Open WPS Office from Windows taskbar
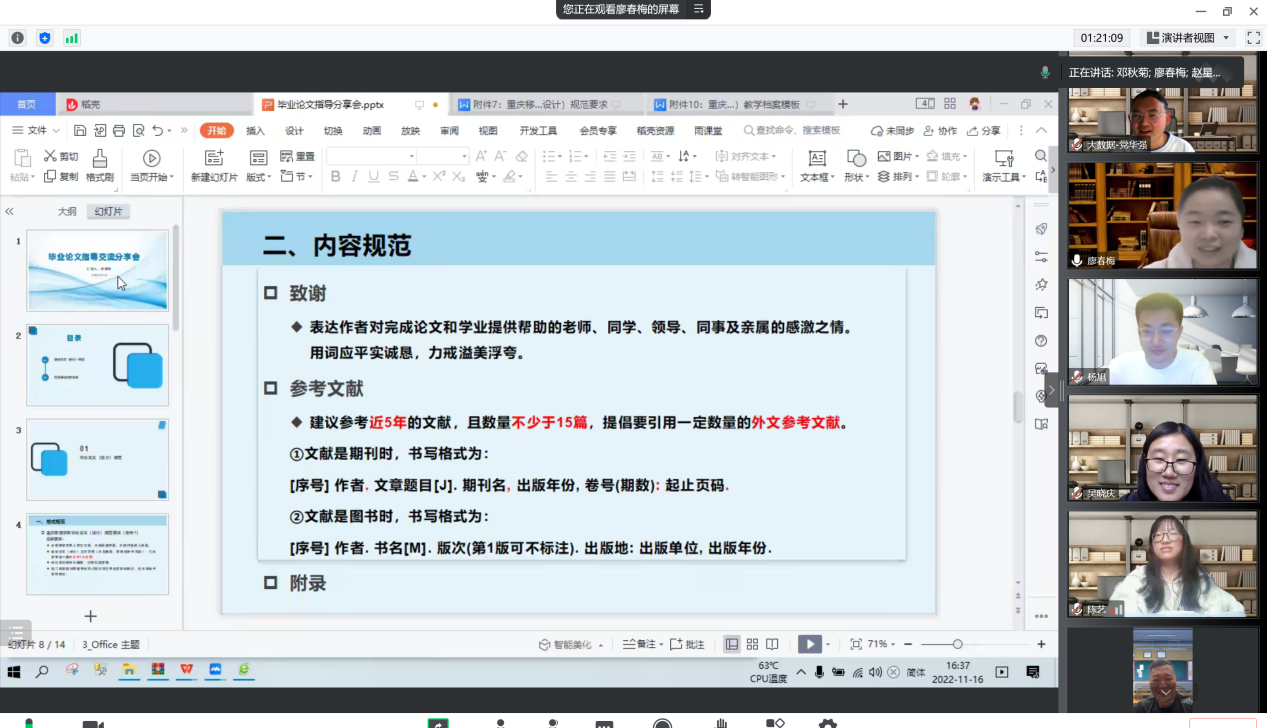The width and height of the screenshot is (1267, 728). coord(186,671)
